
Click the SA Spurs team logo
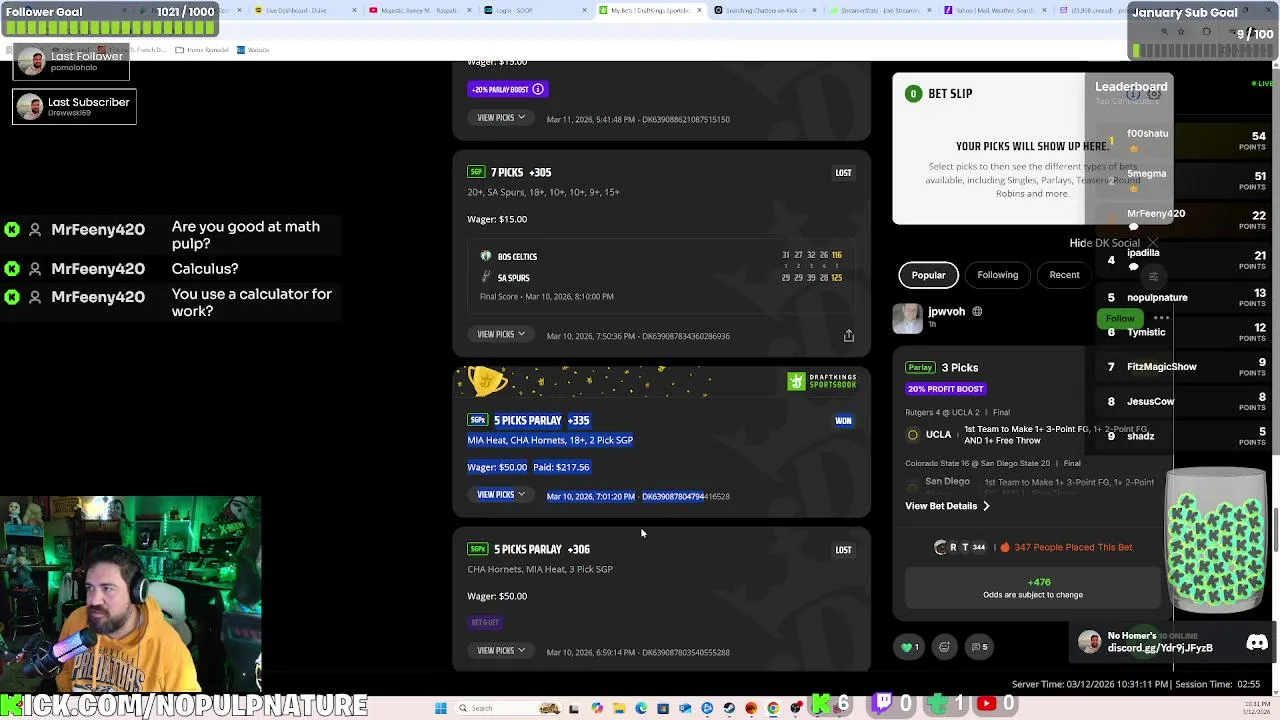click(486, 277)
